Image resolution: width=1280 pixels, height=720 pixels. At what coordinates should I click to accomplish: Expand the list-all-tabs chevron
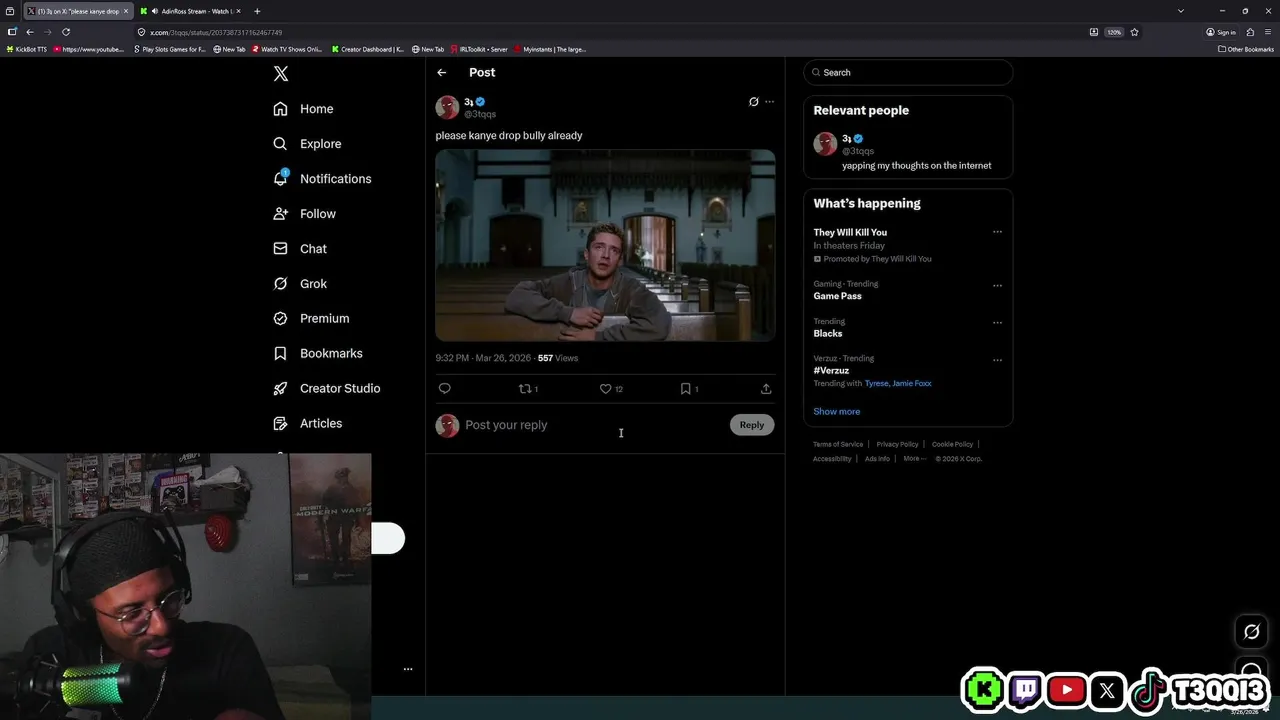(1181, 11)
